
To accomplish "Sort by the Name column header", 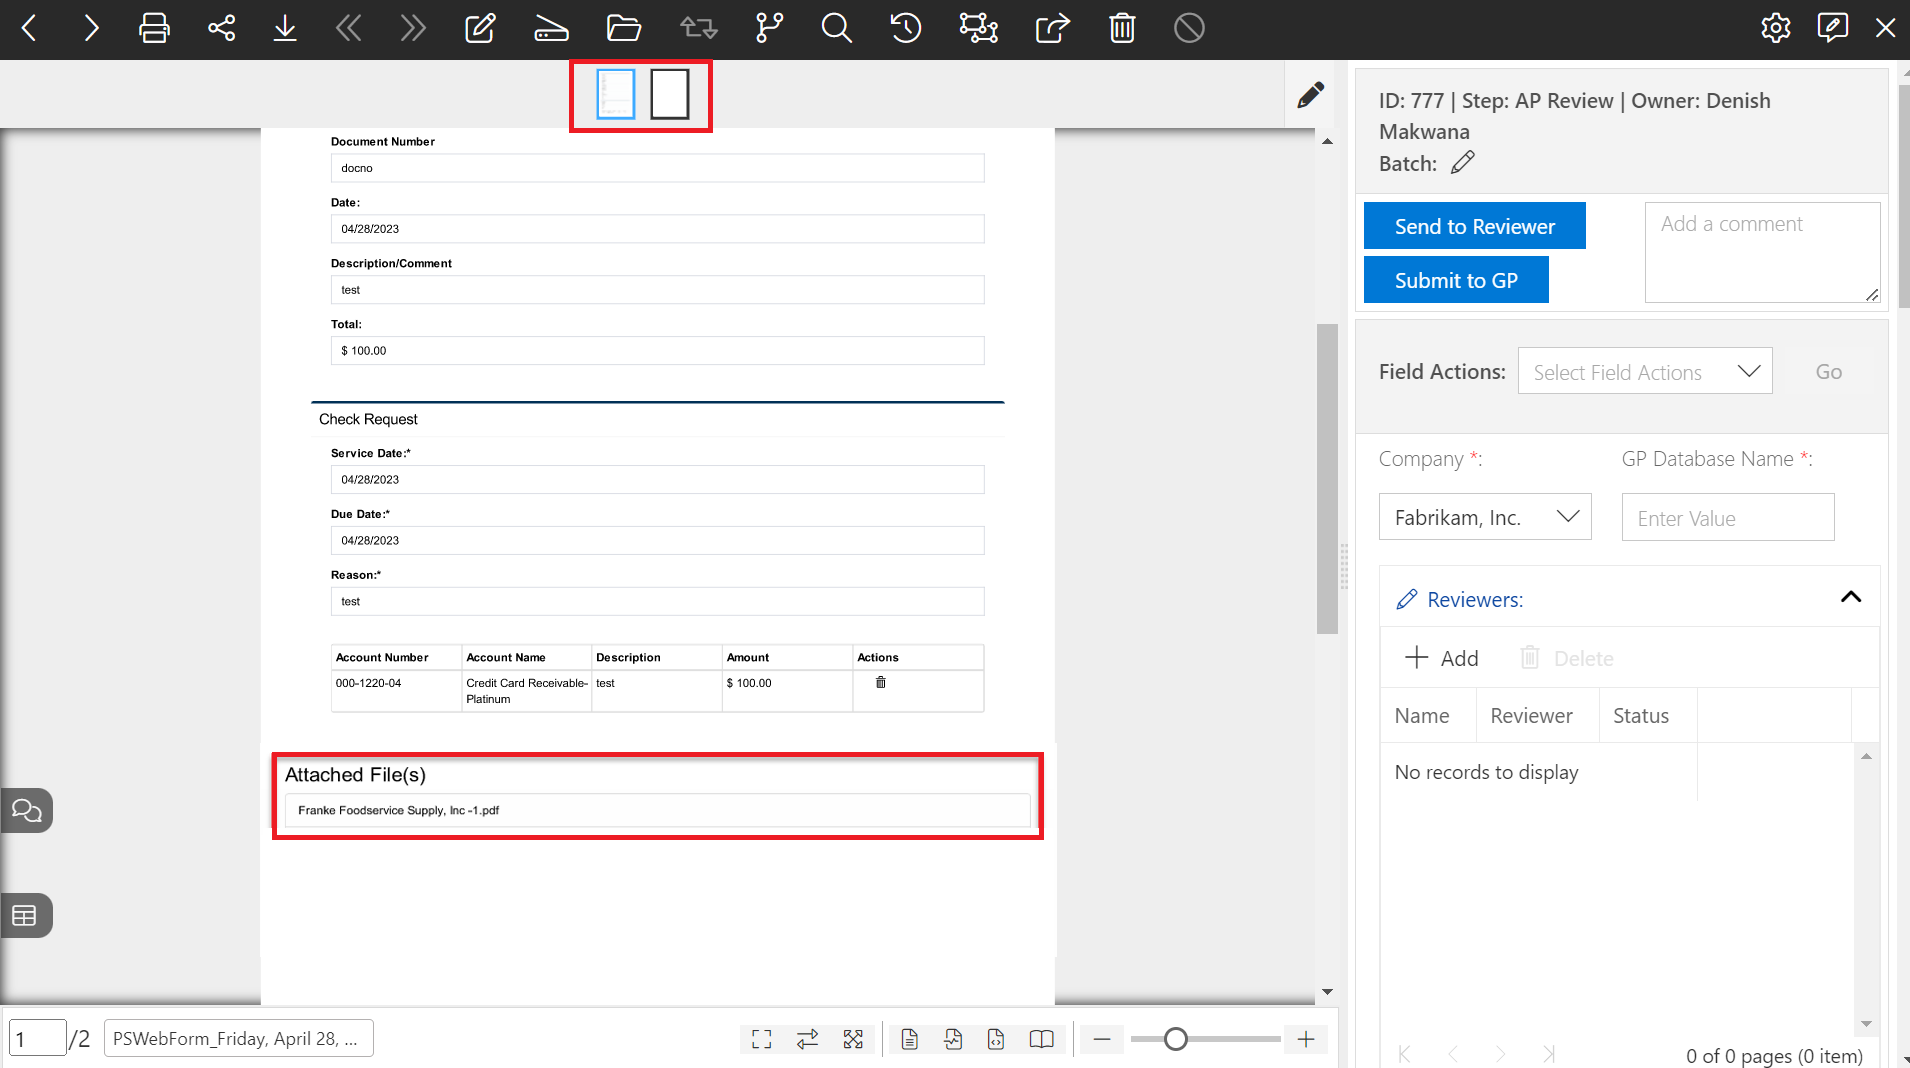I will (1422, 716).
